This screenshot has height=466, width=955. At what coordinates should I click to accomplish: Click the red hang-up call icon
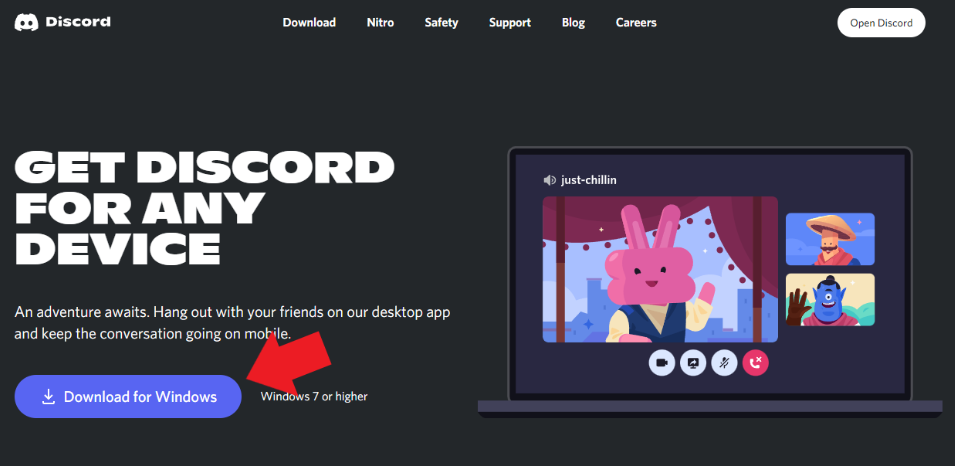pos(756,363)
